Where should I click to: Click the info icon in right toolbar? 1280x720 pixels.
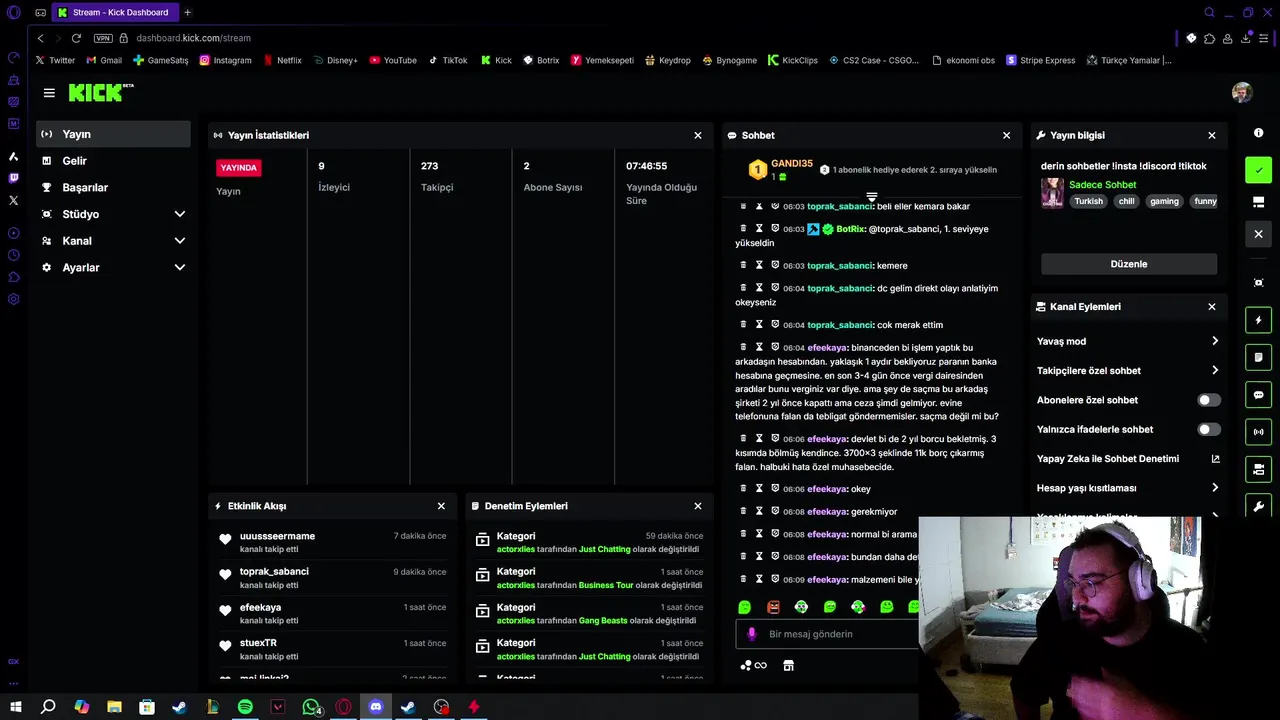pyautogui.click(x=1258, y=133)
